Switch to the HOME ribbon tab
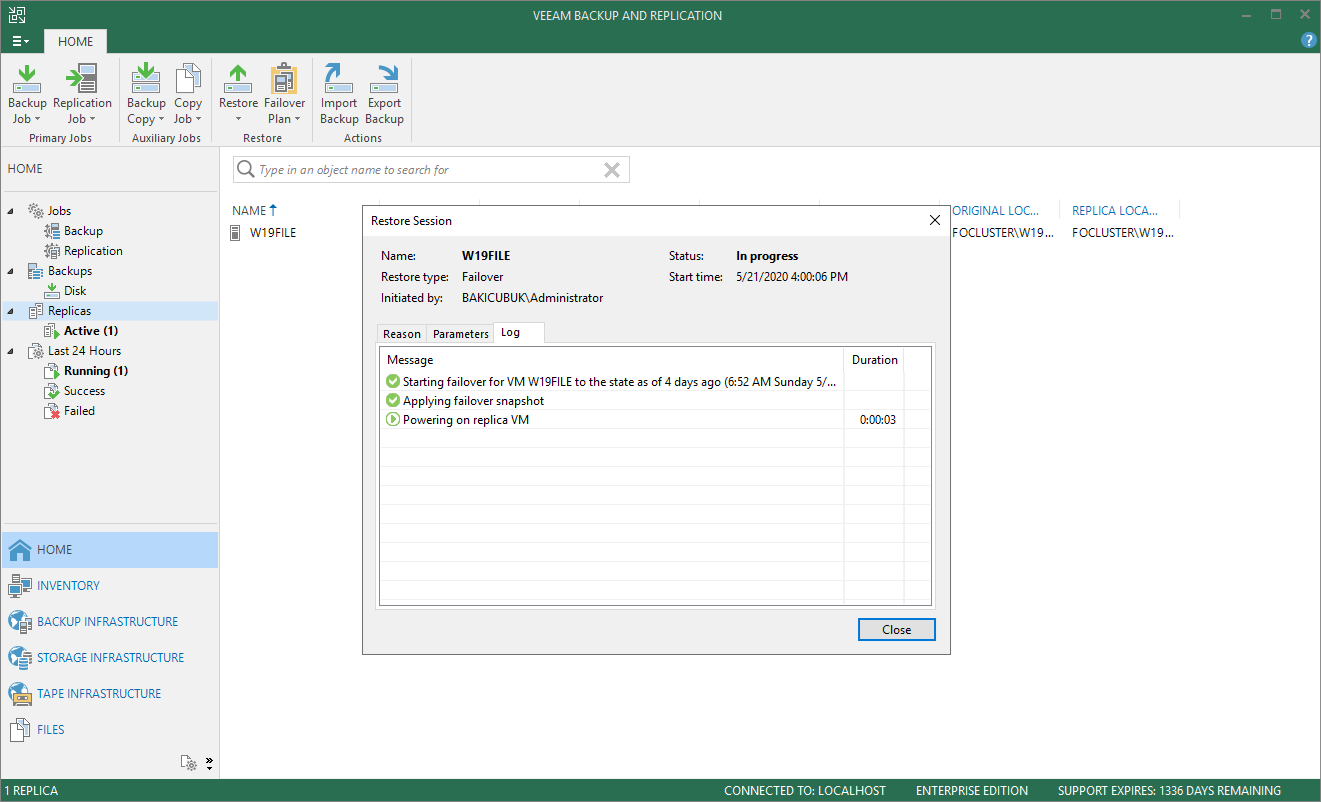This screenshot has height=802, width=1321. [x=75, y=41]
